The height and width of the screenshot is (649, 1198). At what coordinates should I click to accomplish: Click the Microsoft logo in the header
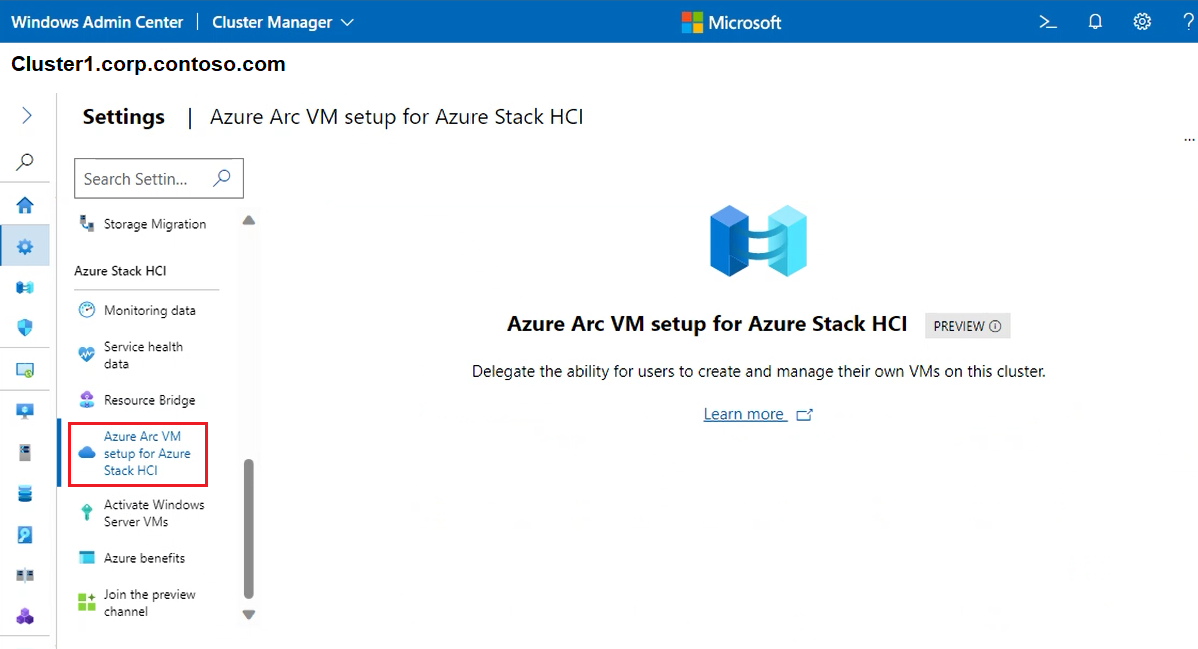(x=731, y=21)
